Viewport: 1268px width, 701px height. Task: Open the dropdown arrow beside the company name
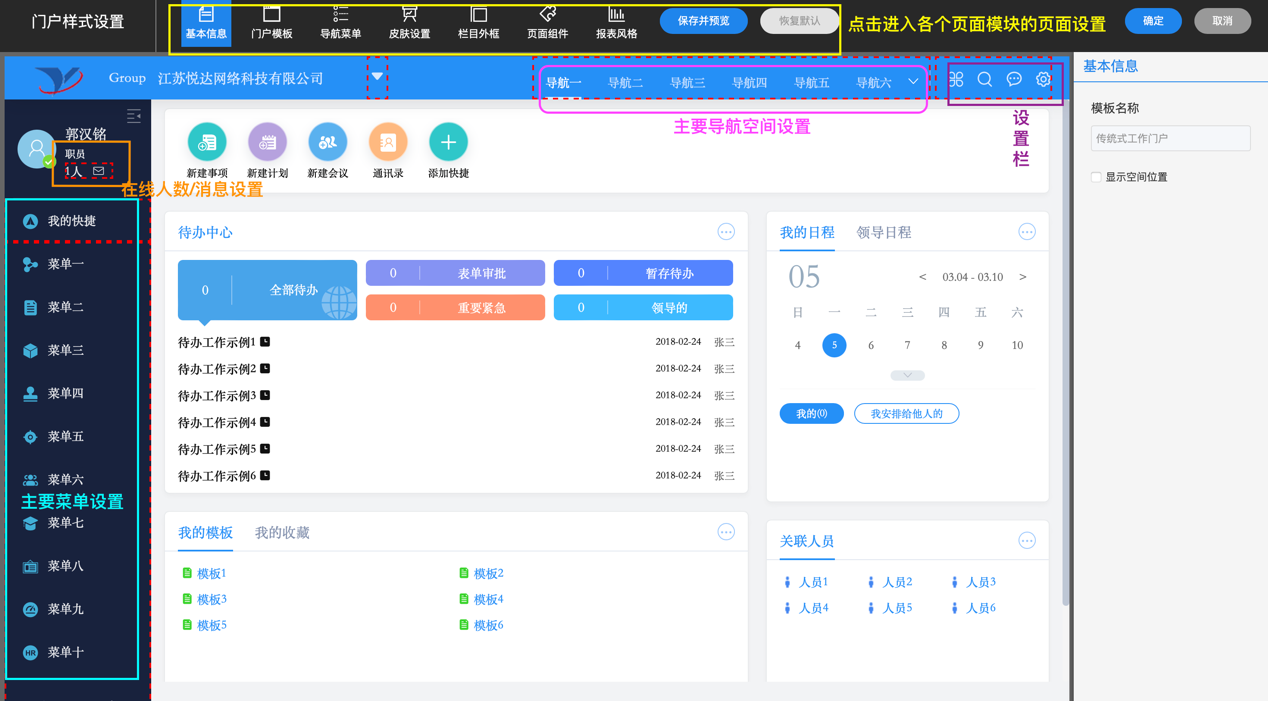378,74
